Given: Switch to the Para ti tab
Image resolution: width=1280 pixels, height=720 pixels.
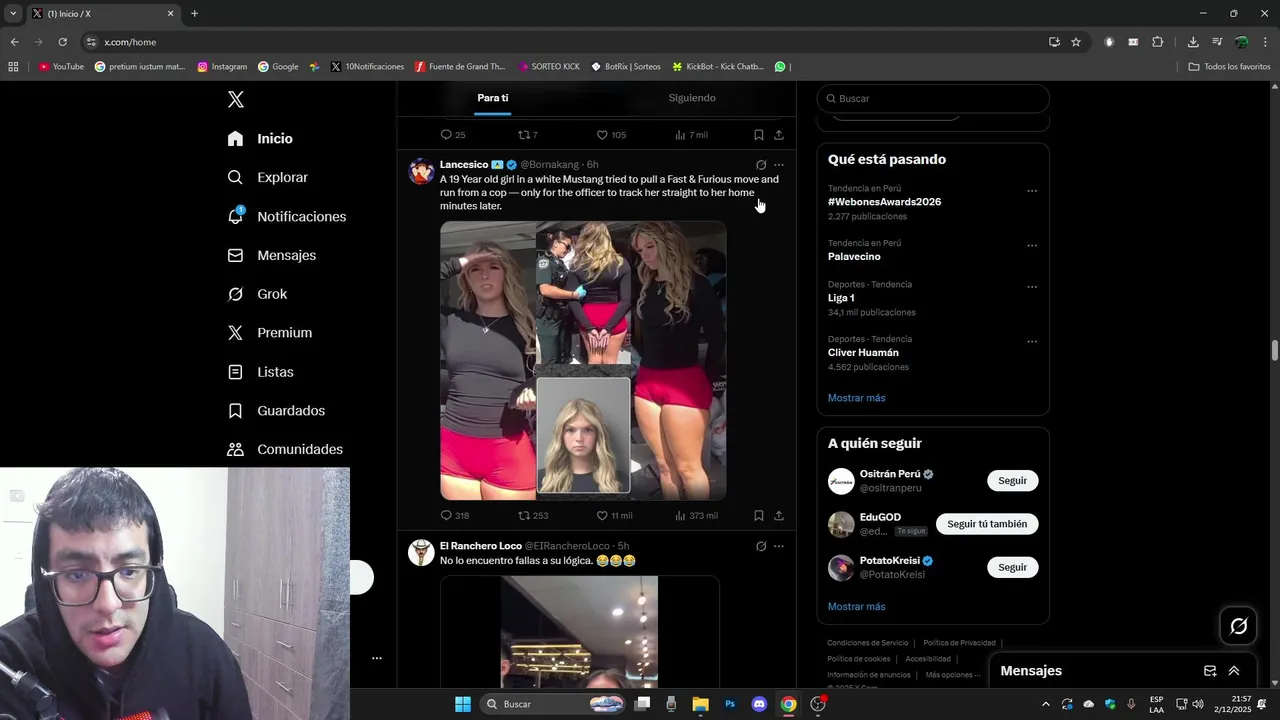Looking at the screenshot, I should point(493,98).
